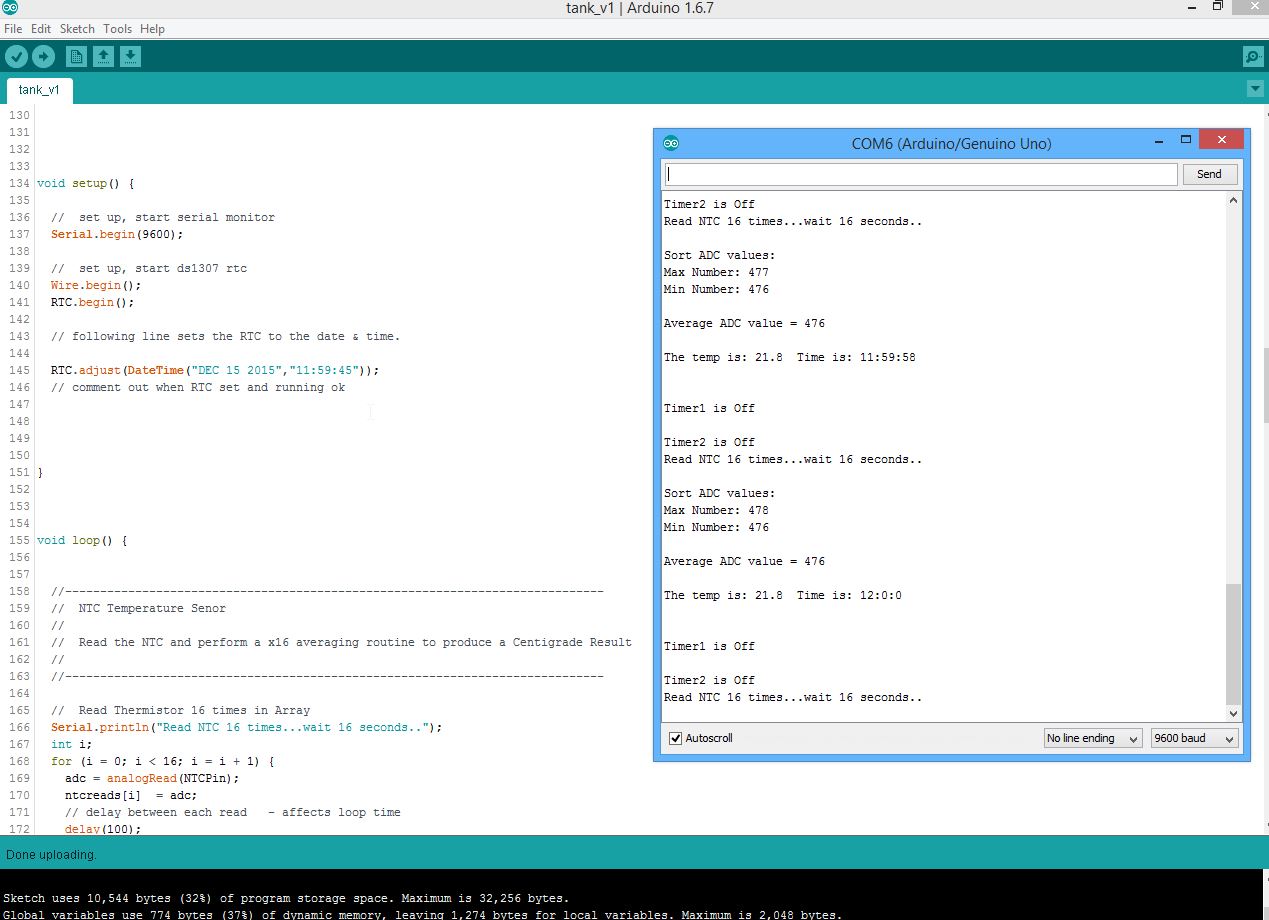The height and width of the screenshot is (920, 1269).
Task: Close the COM6 serial monitor window
Action: [x=1222, y=141]
